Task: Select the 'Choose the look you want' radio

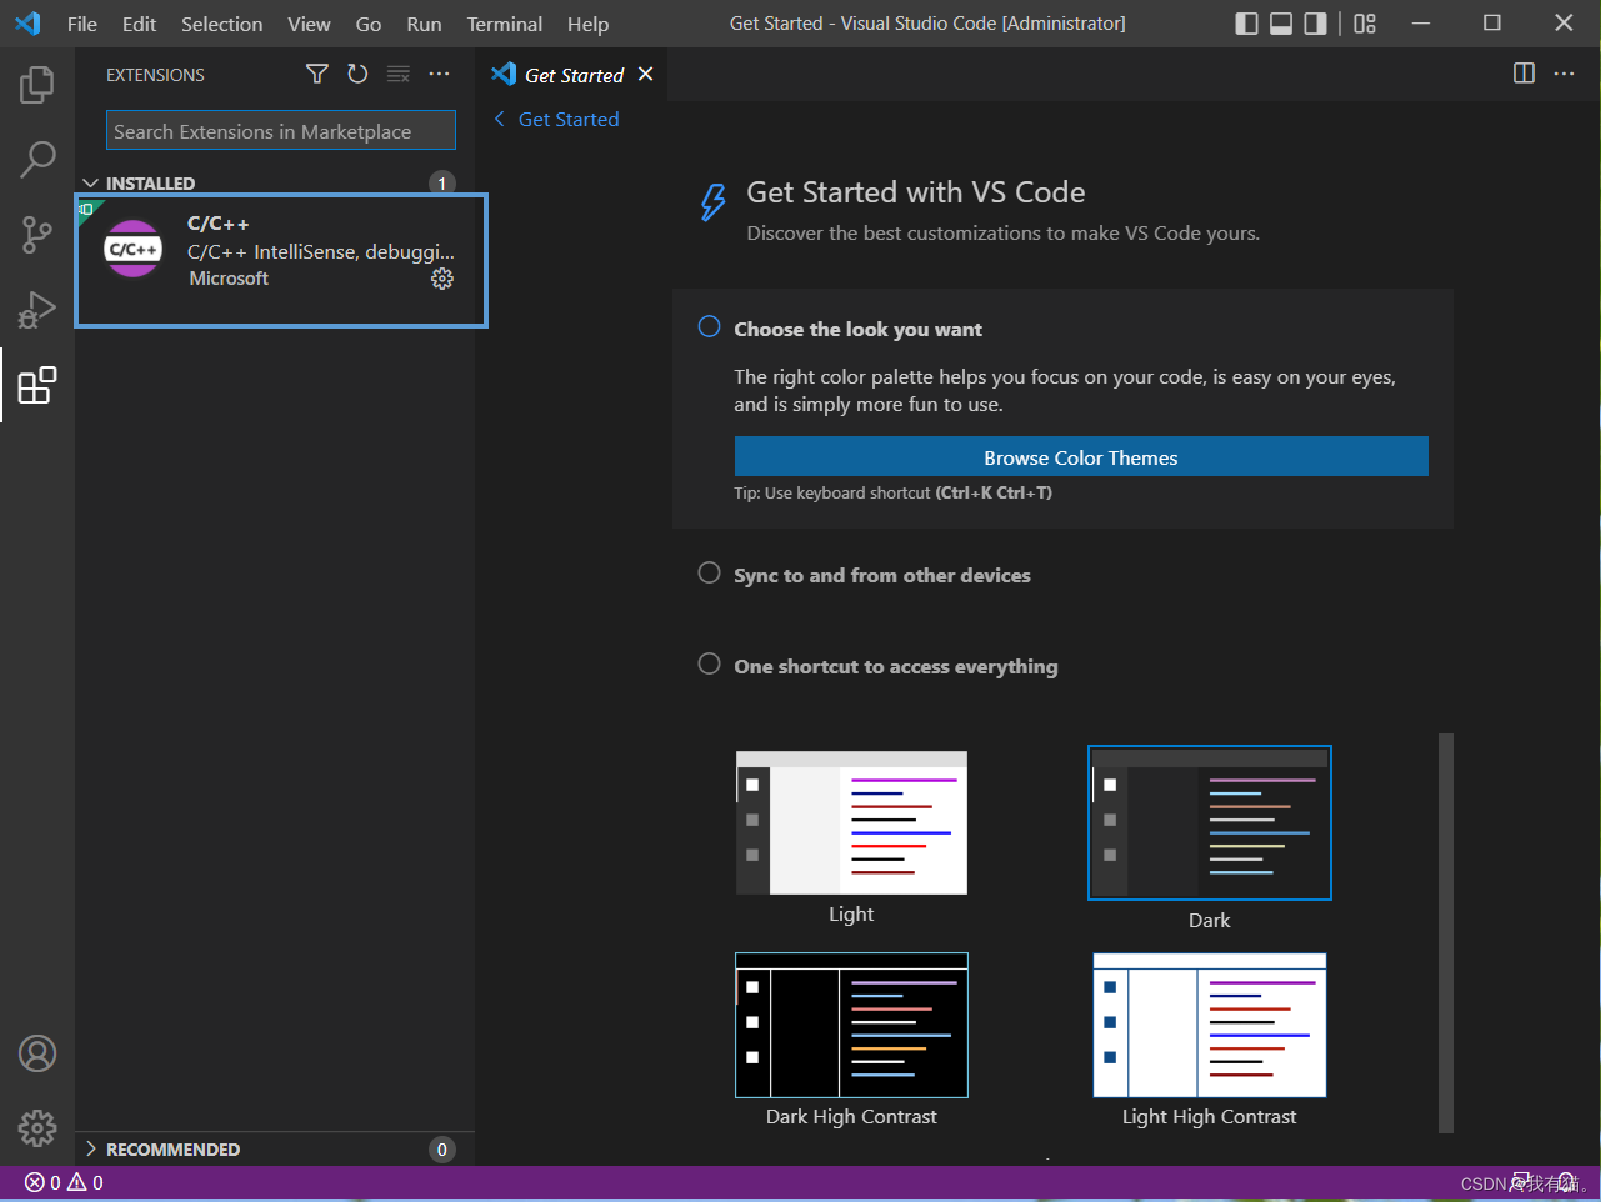Action: (709, 326)
